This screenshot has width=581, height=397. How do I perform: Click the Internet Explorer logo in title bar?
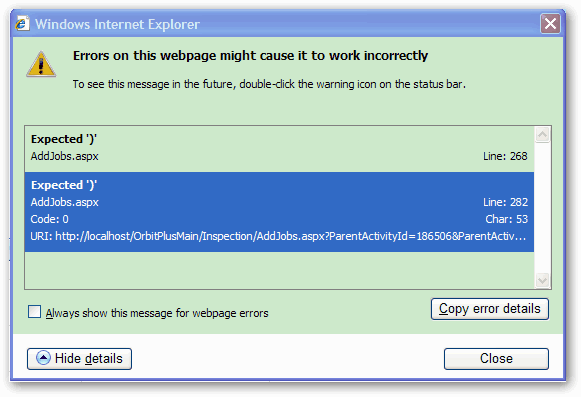click(x=22, y=24)
